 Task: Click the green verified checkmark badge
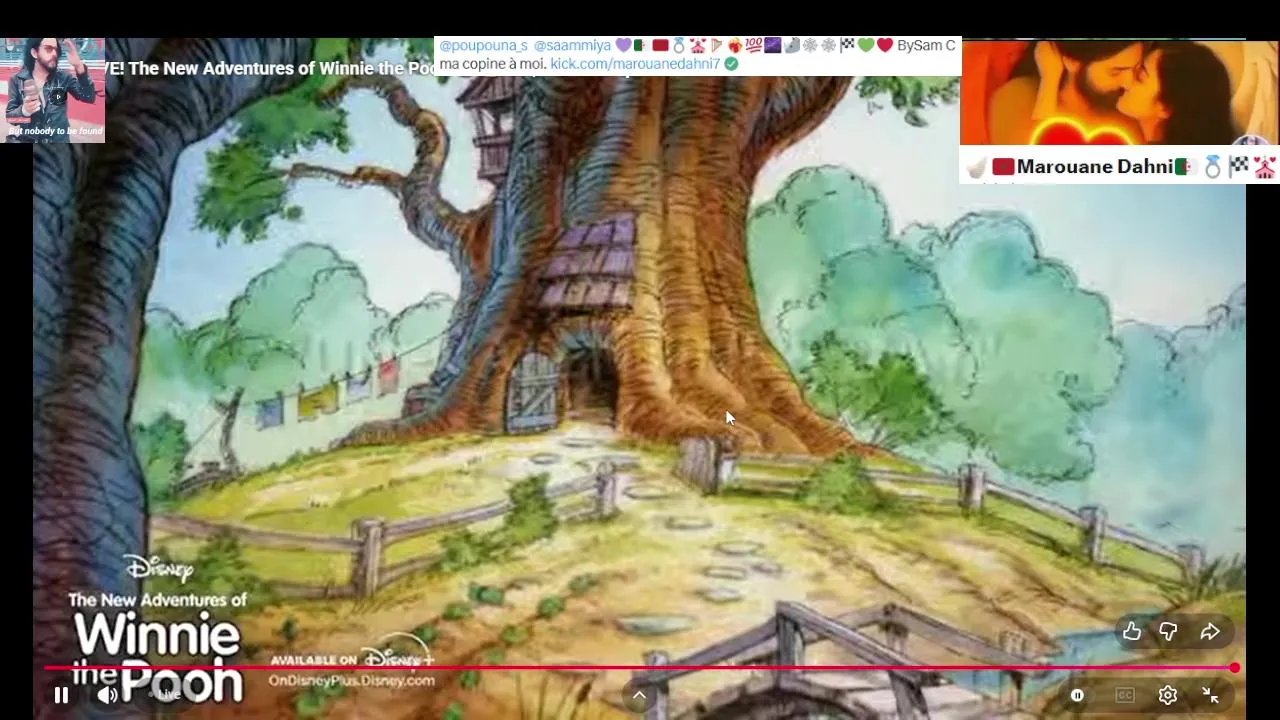[731, 63]
